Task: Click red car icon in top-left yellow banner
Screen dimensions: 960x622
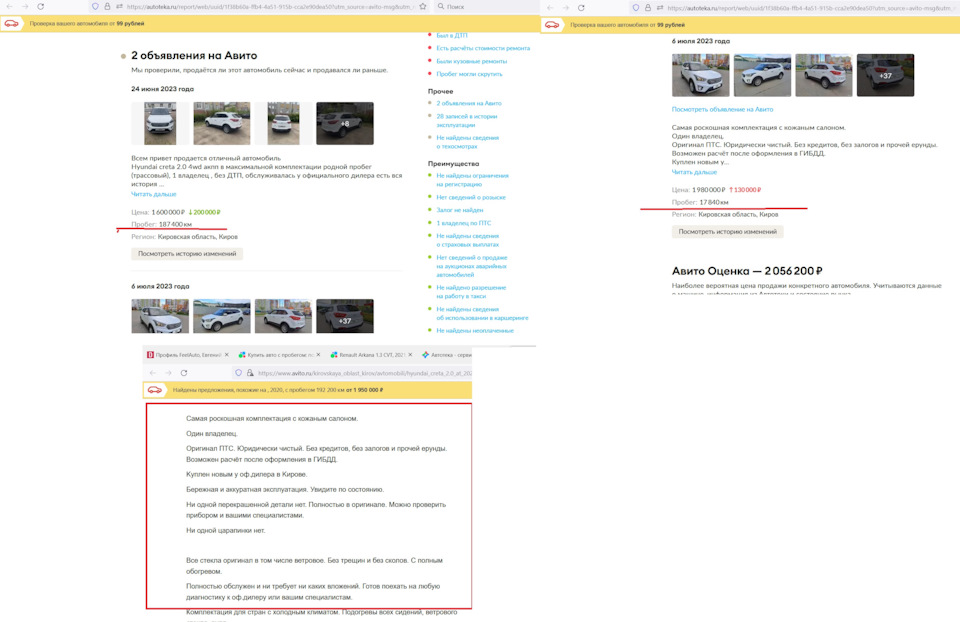Action: pos(11,23)
